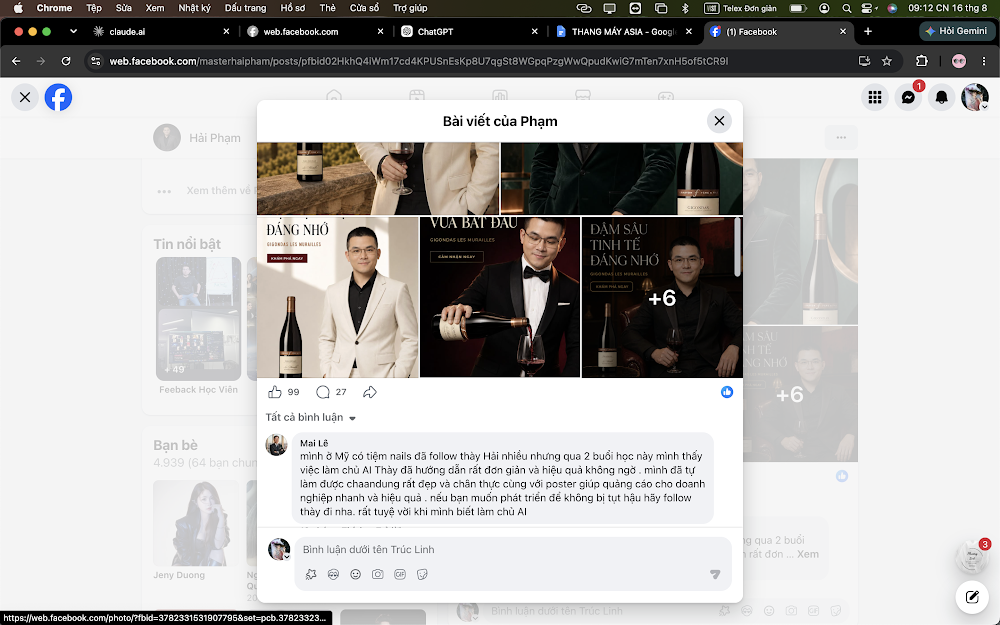Expand the Tất cả bình luận dropdown
Screen dimensions: 1000x625
tap(310, 417)
